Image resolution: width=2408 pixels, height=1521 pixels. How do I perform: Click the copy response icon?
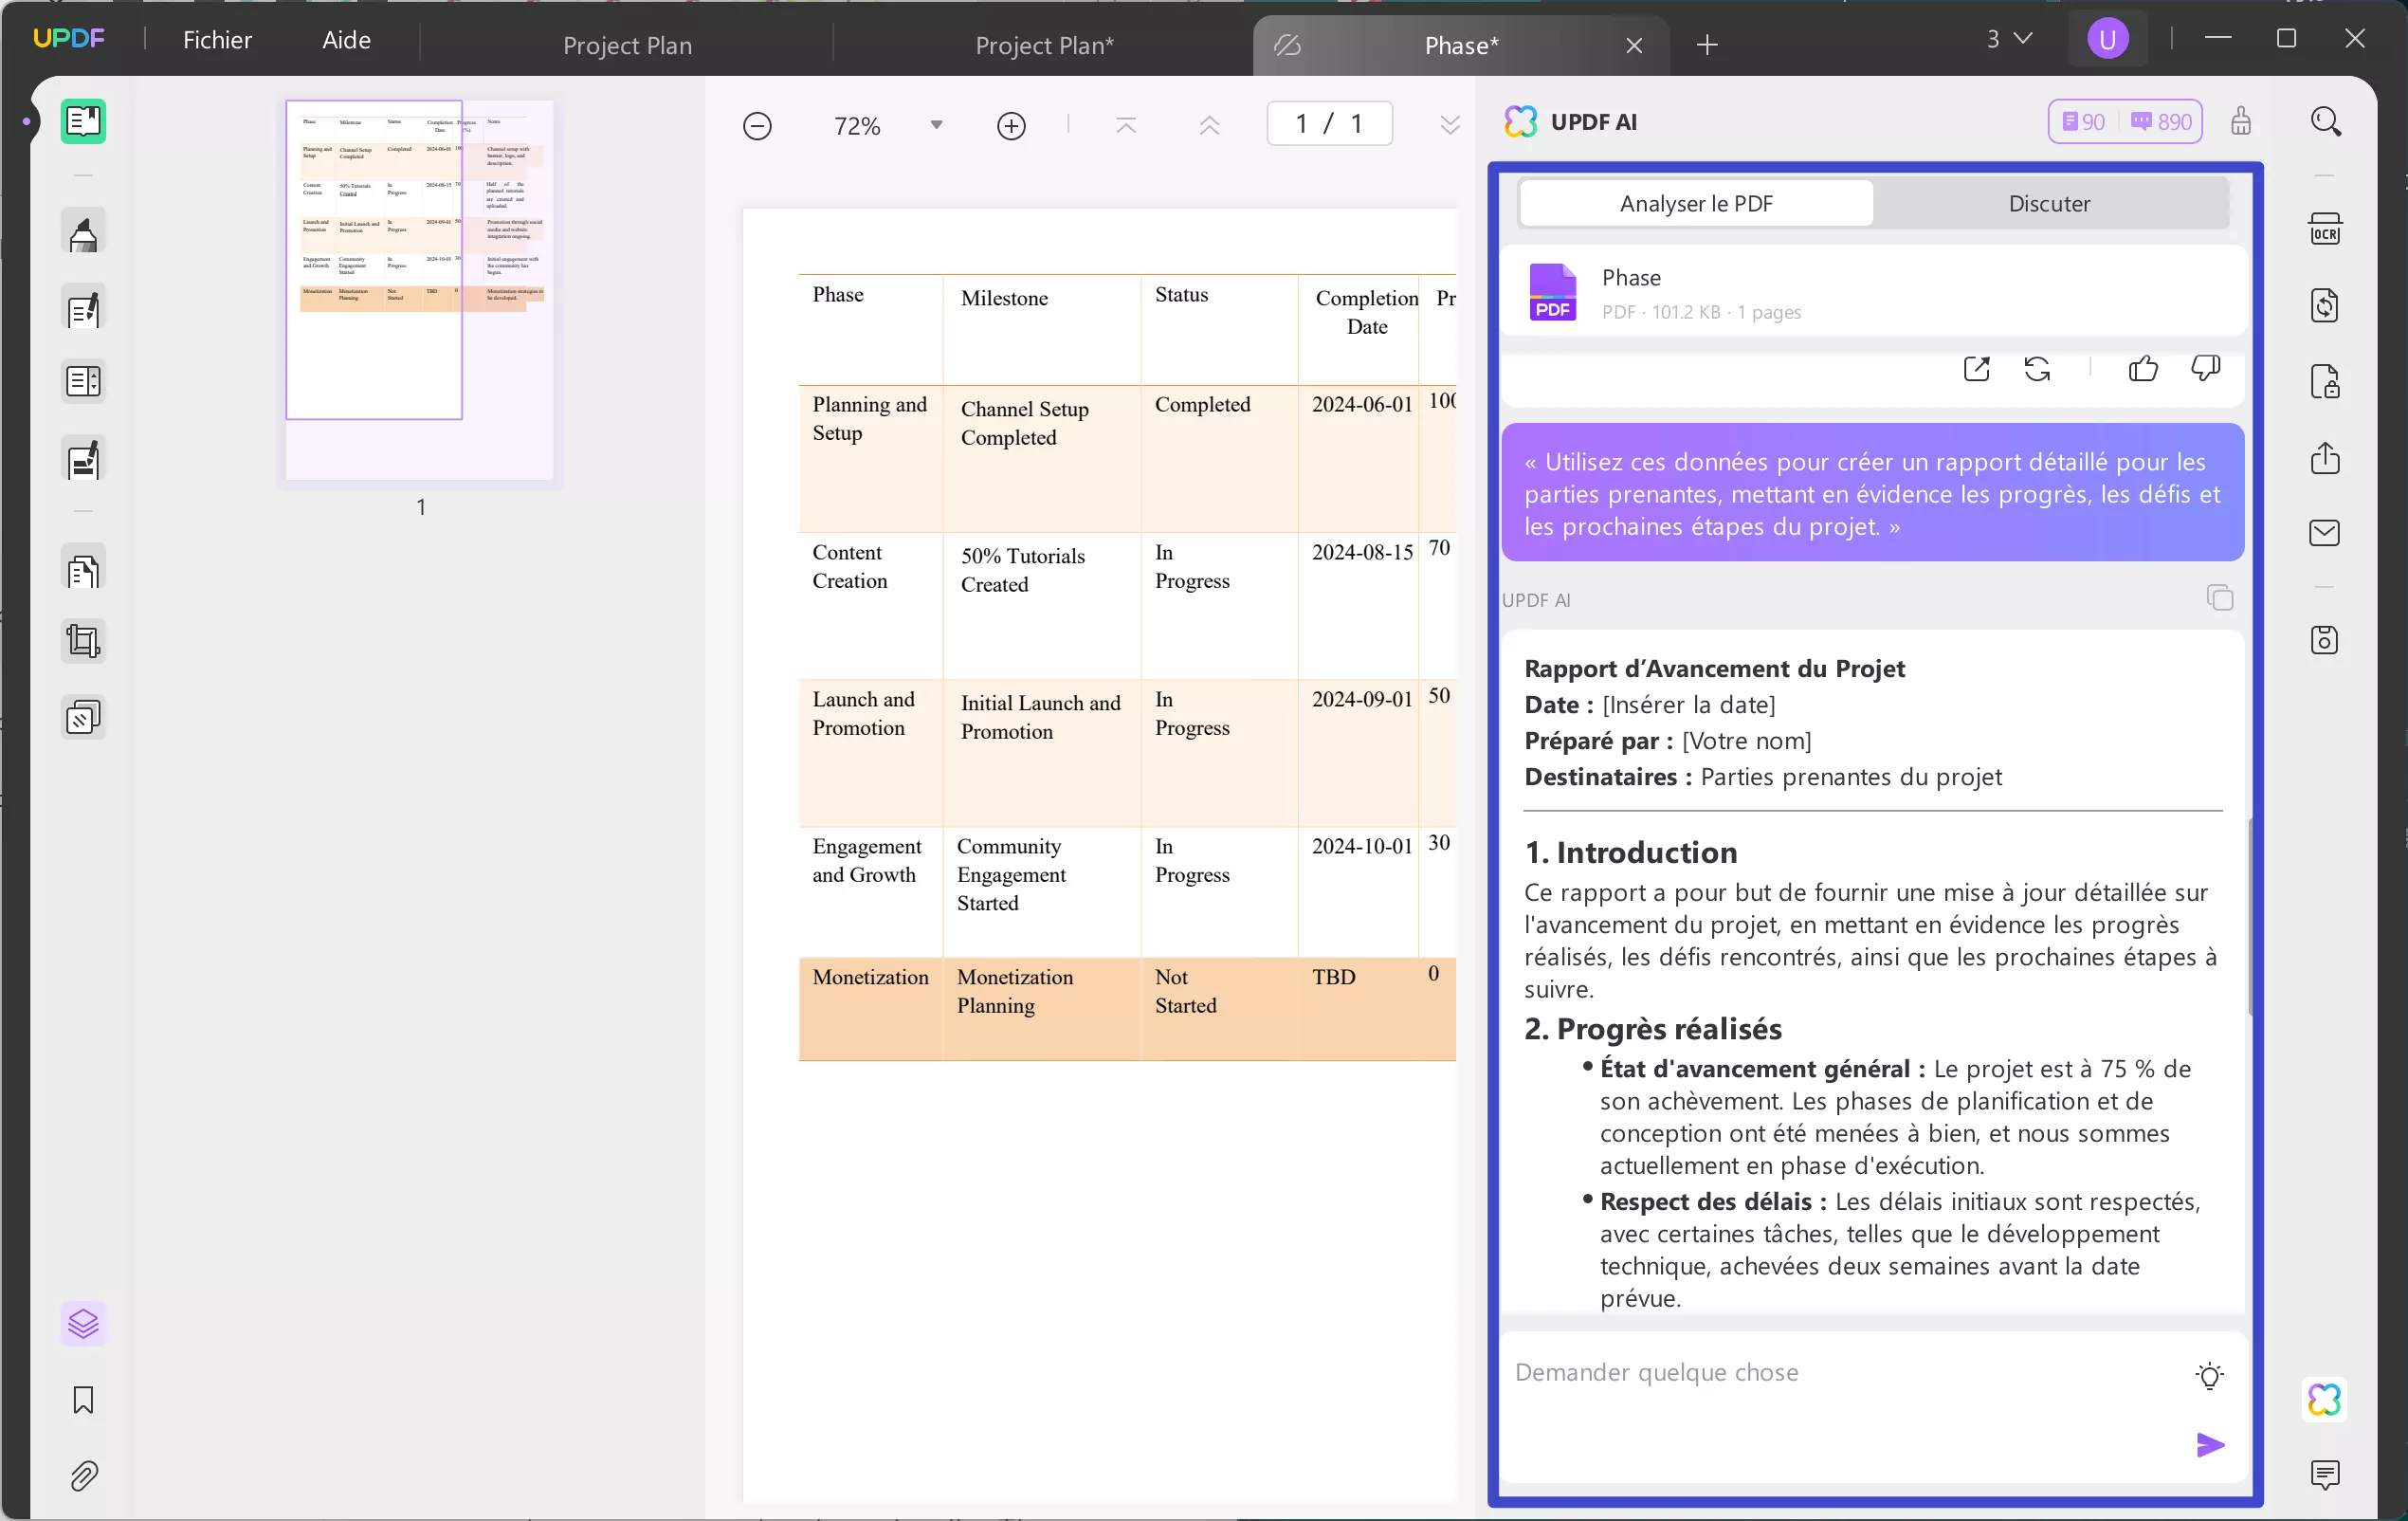click(x=2218, y=597)
